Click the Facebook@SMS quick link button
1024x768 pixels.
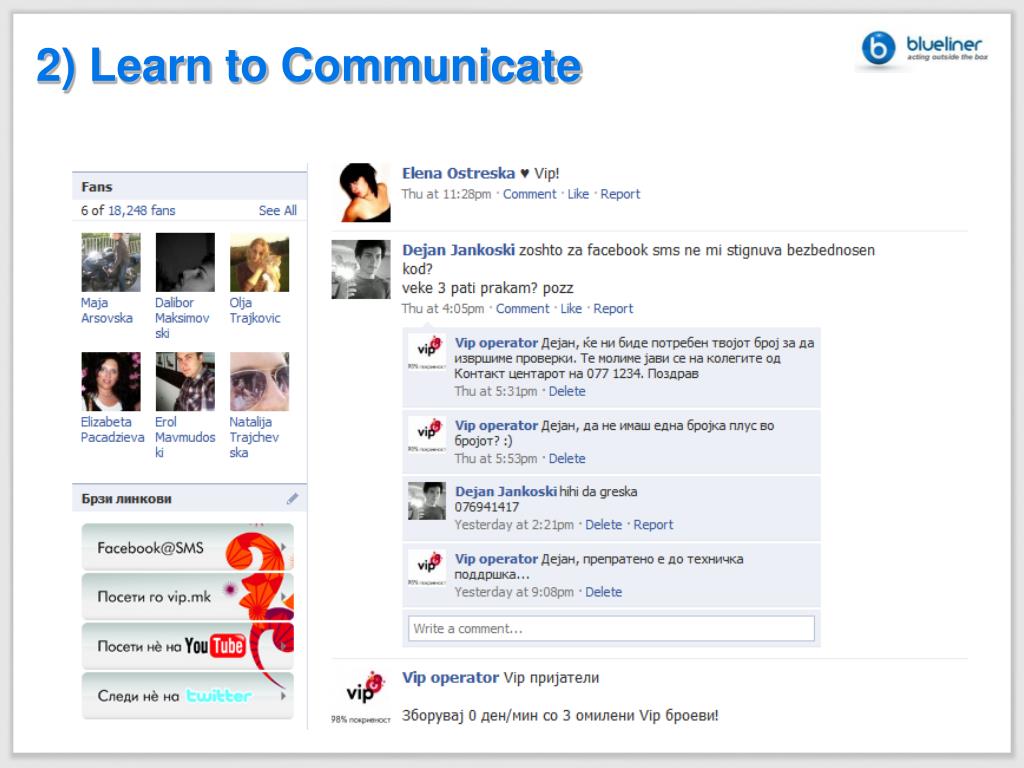coord(187,547)
